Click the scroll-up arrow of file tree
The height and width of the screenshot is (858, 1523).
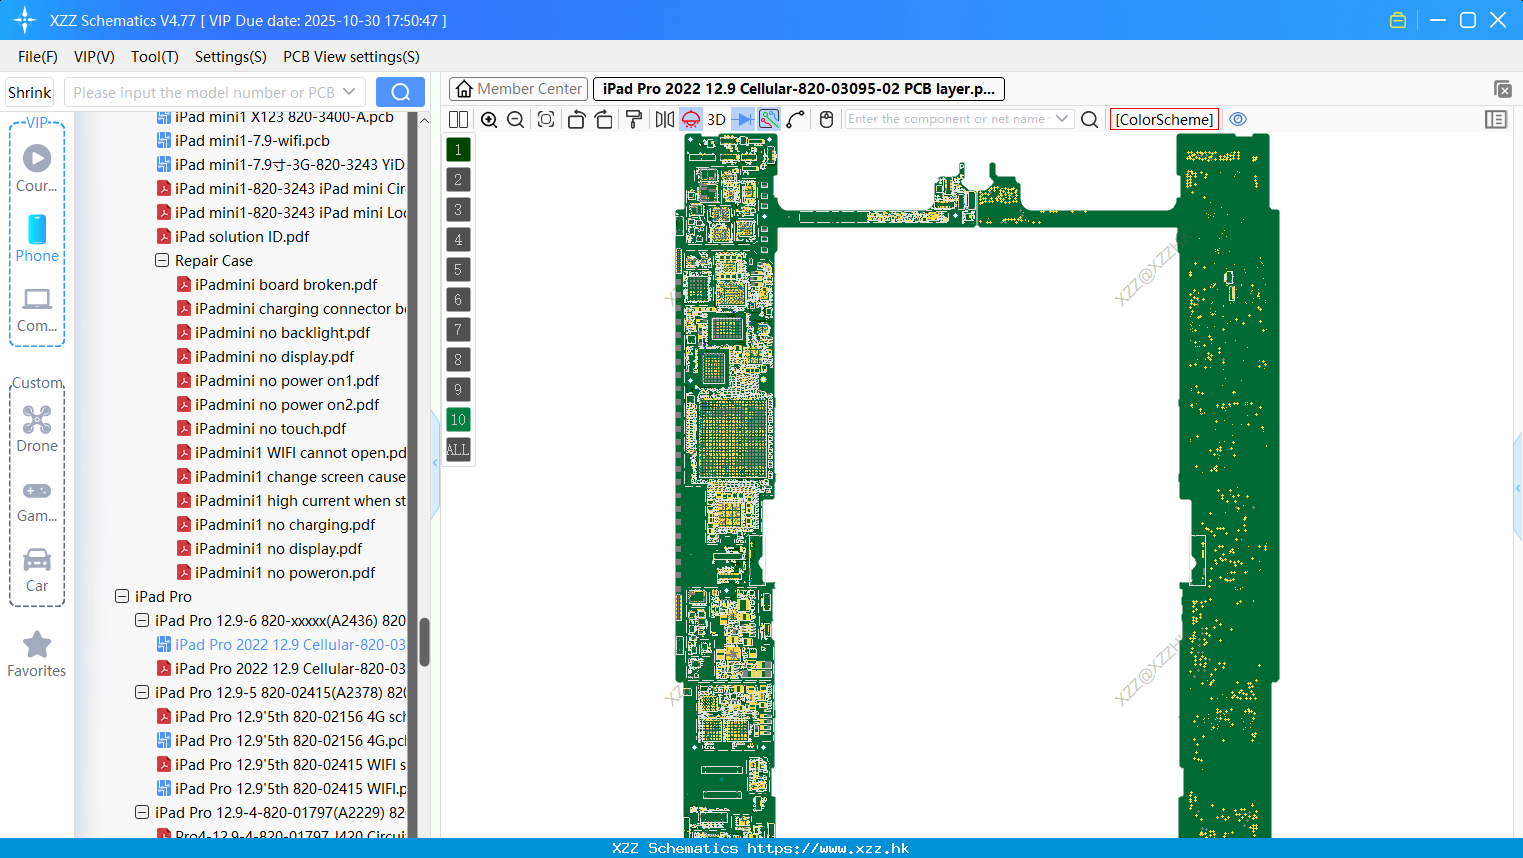point(424,120)
